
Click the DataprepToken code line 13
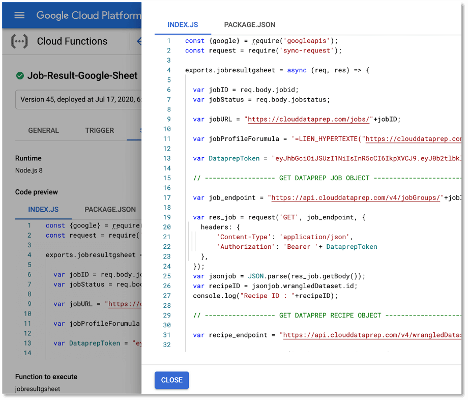click(x=327, y=158)
